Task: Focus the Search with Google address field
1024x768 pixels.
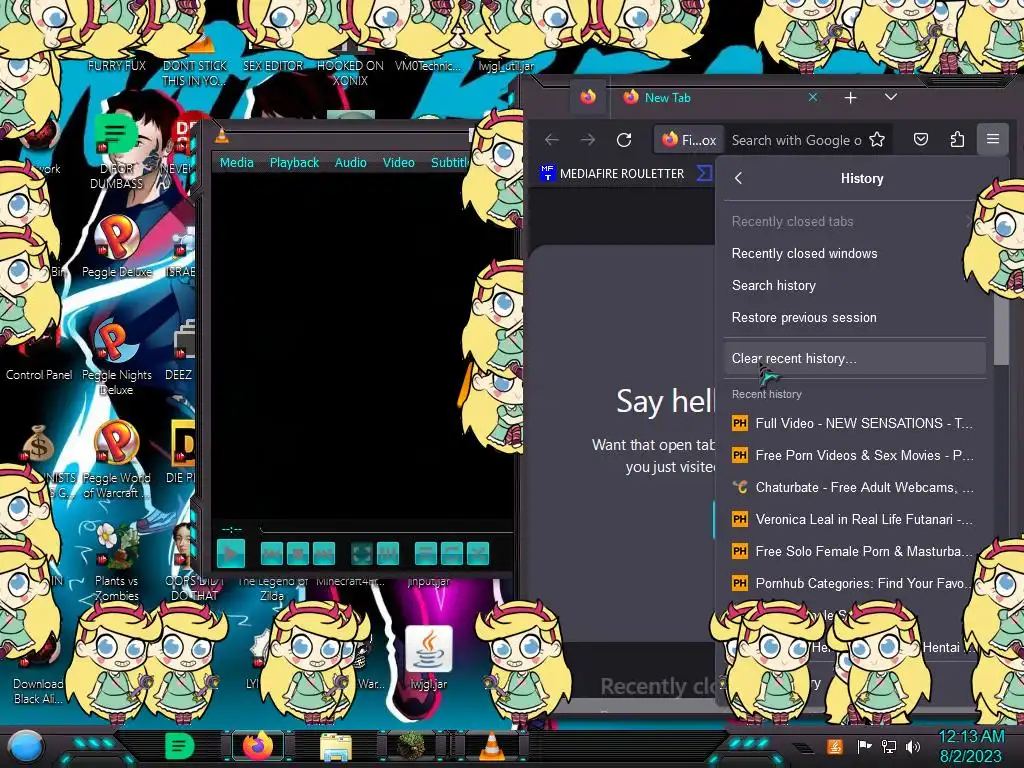Action: click(796, 140)
